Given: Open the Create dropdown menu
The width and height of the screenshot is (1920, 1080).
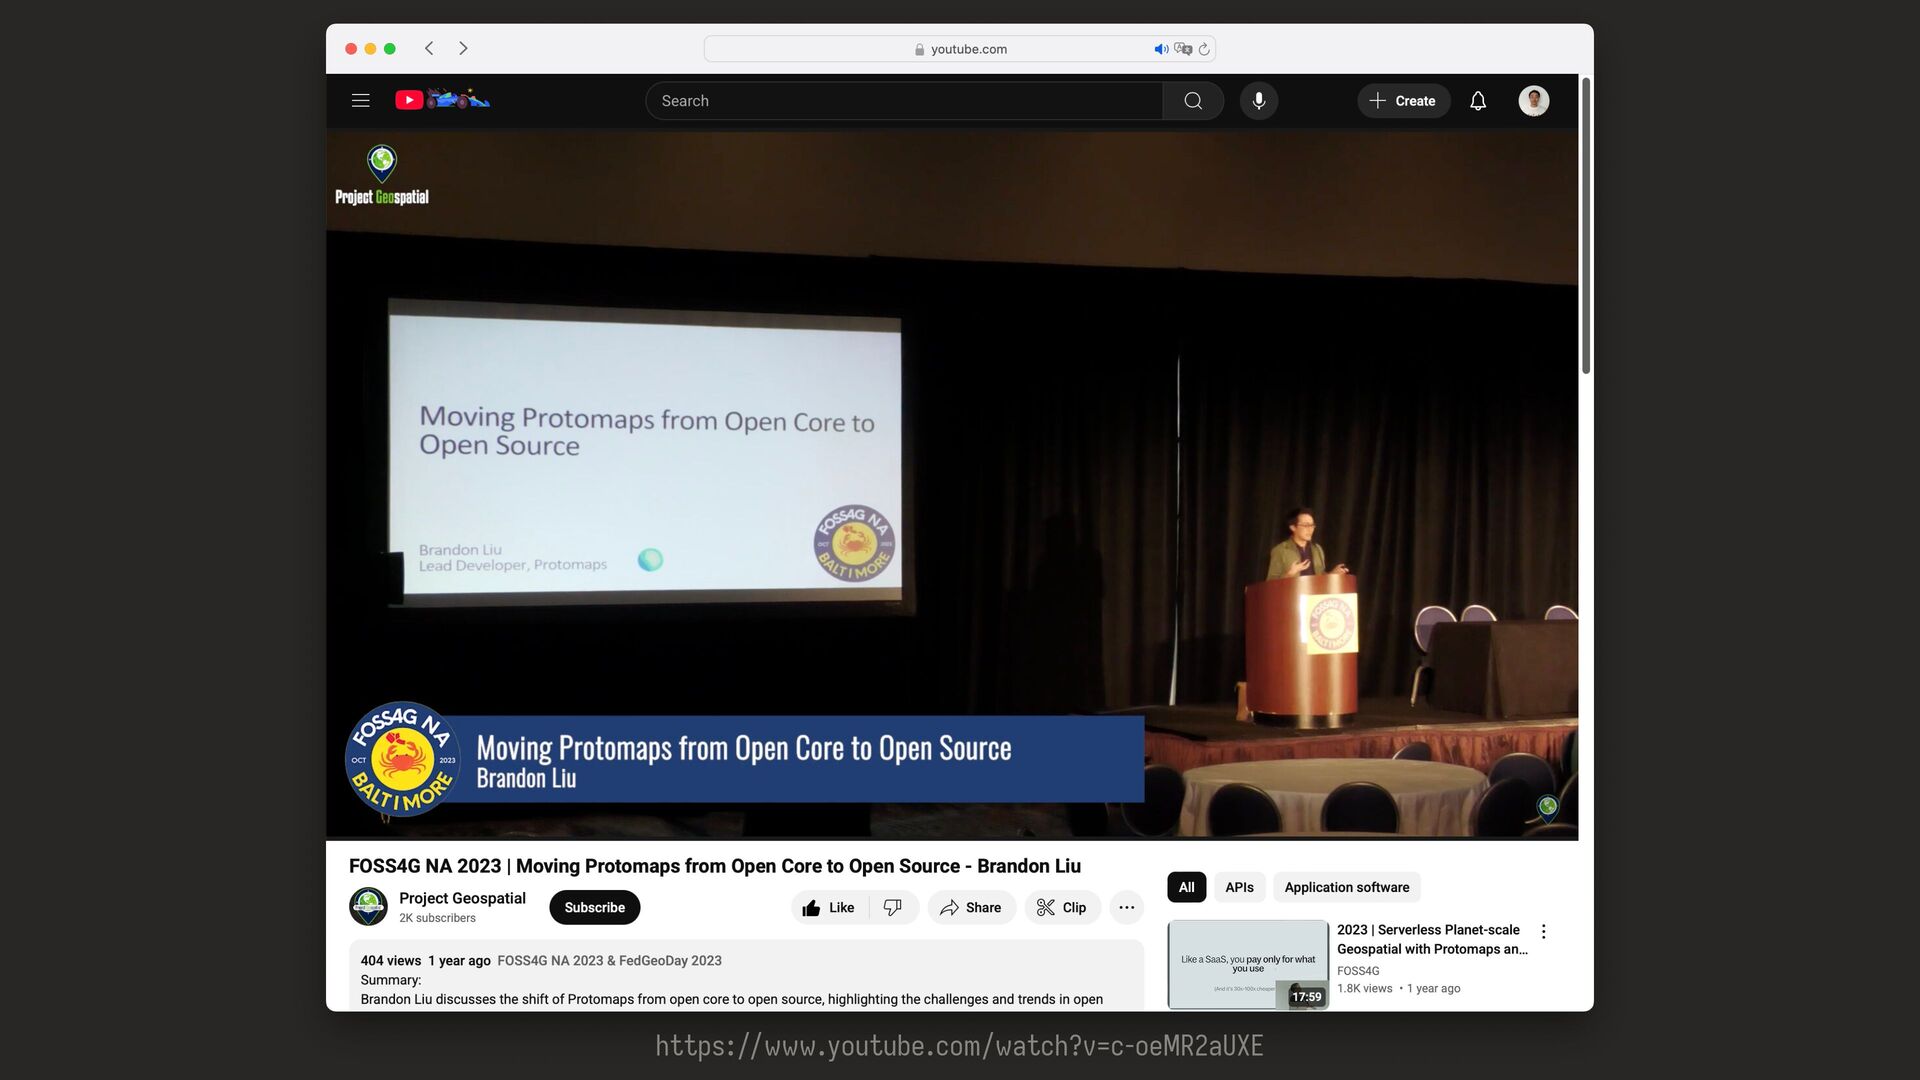Looking at the screenshot, I should click(1403, 101).
